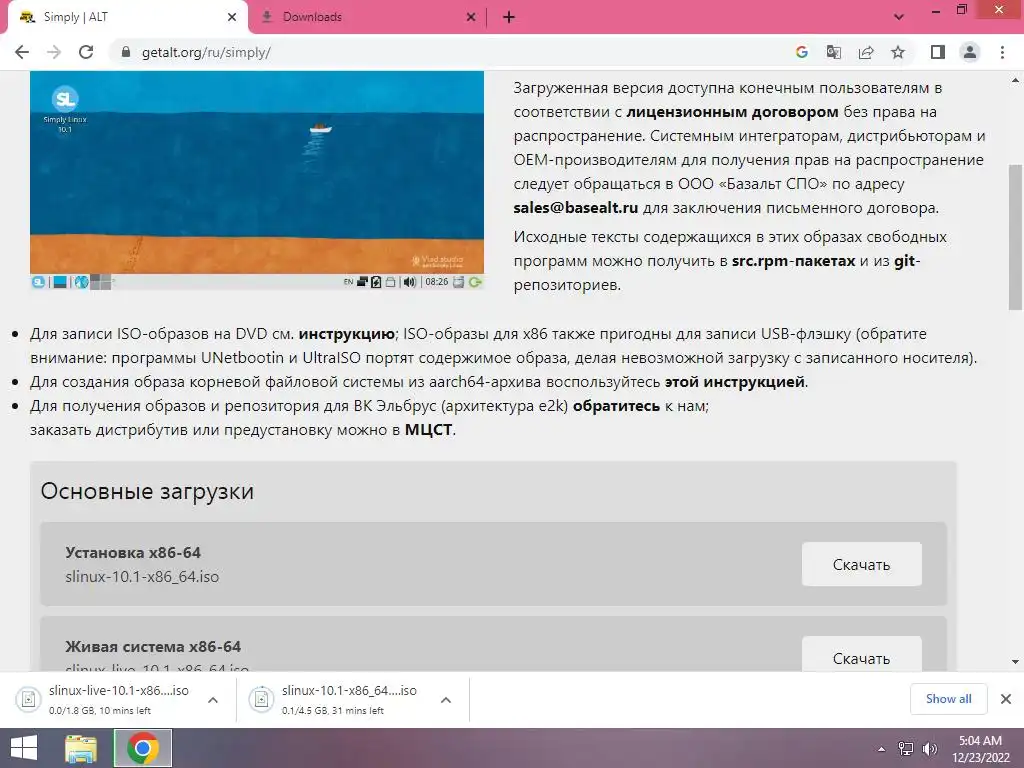
Task: Download Живая система x86-64 with Скачать
Action: [x=861, y=654]
